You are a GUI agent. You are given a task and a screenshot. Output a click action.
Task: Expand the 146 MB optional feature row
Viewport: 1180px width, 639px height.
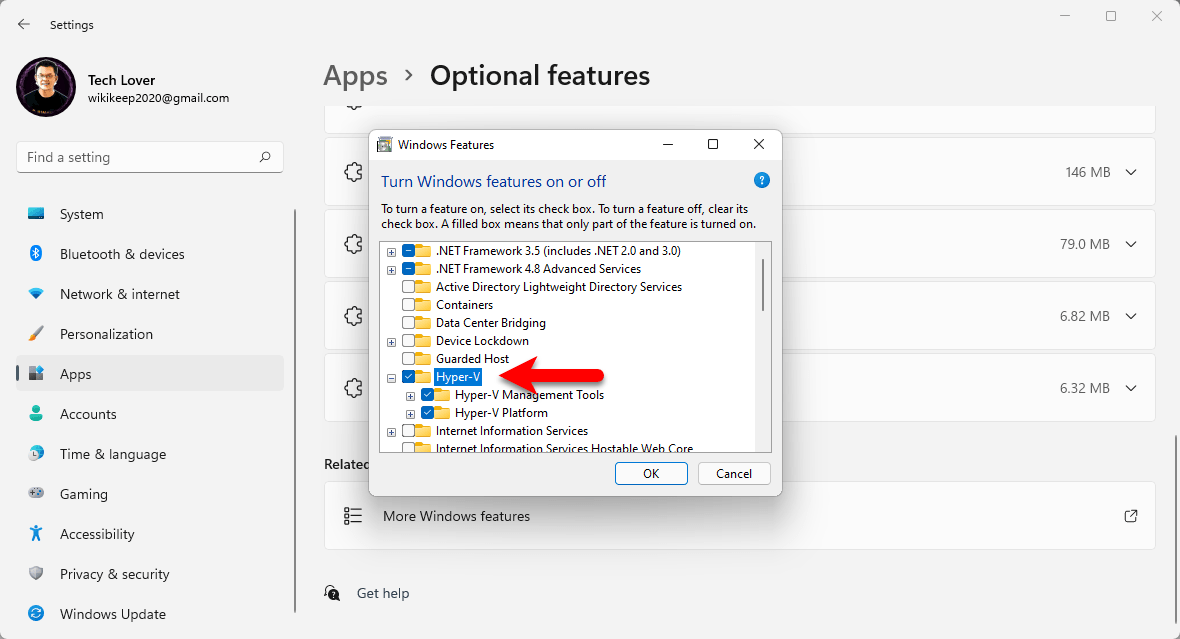[1131, 172]
